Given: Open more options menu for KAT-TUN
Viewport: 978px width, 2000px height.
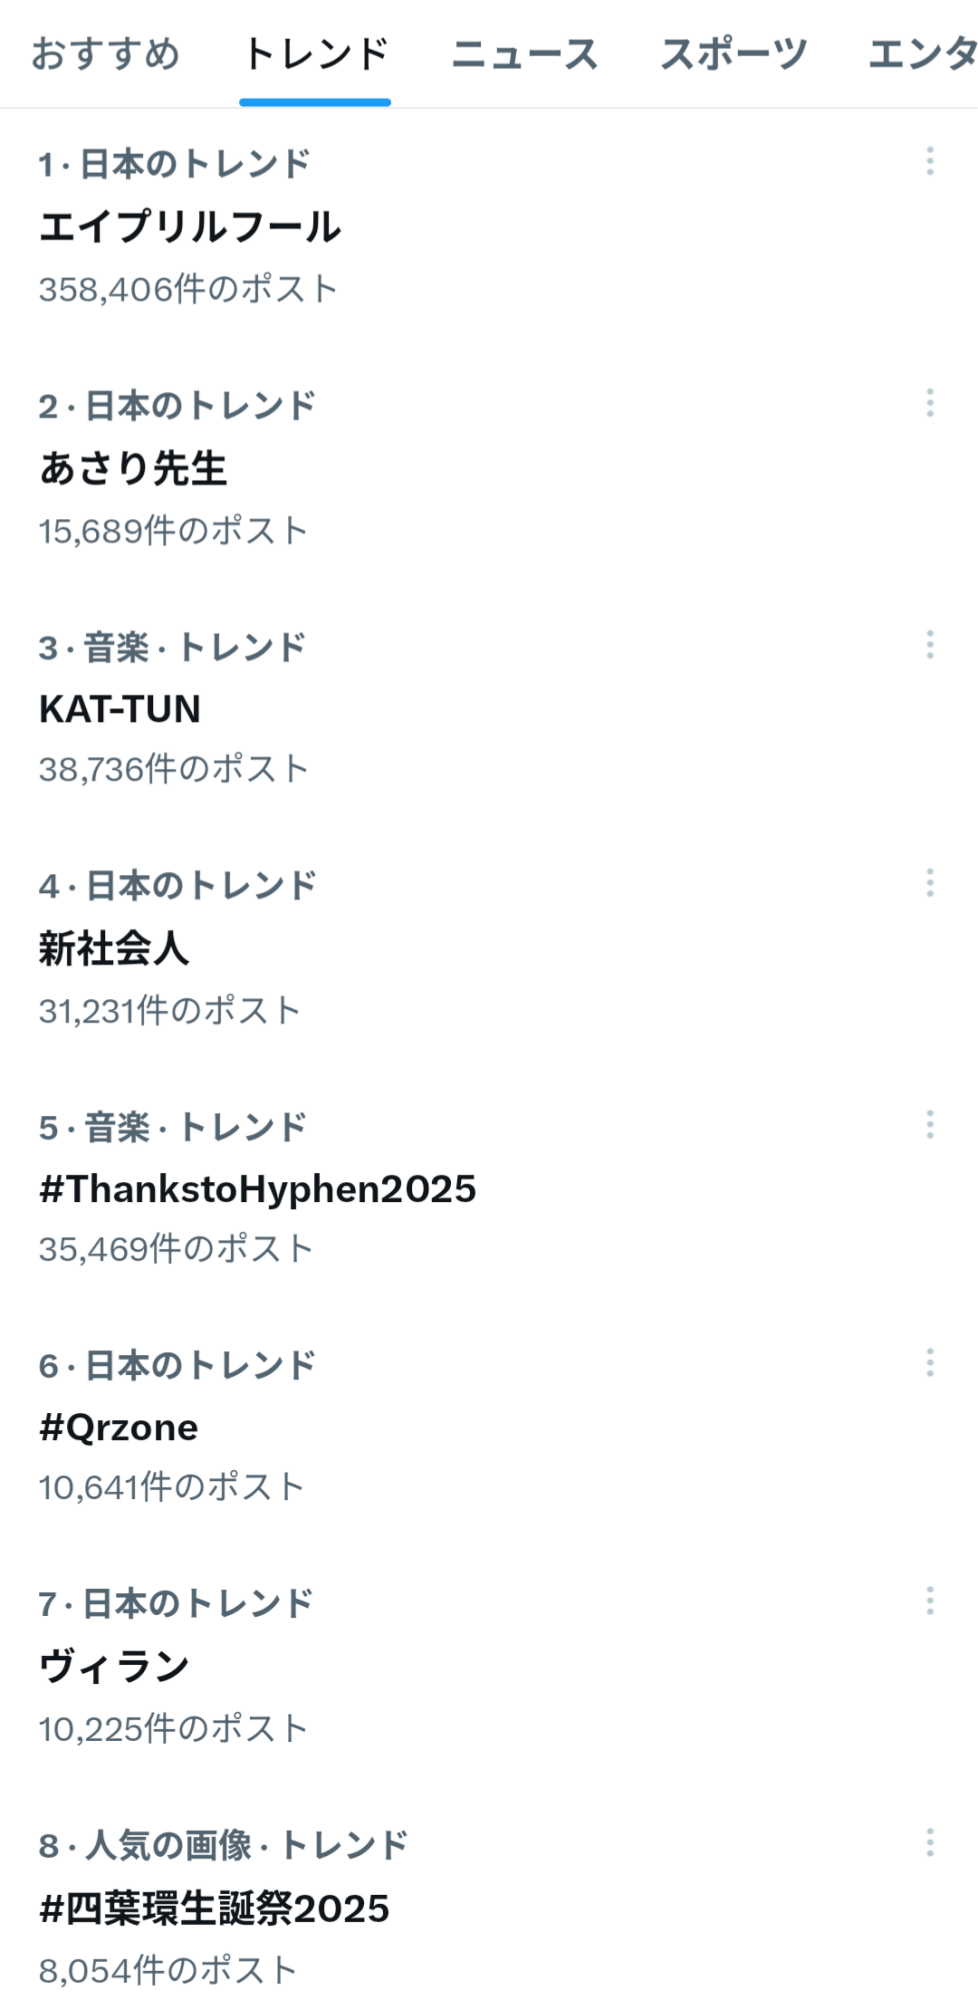Looking at the screenshot, I should tap(930, 645).
